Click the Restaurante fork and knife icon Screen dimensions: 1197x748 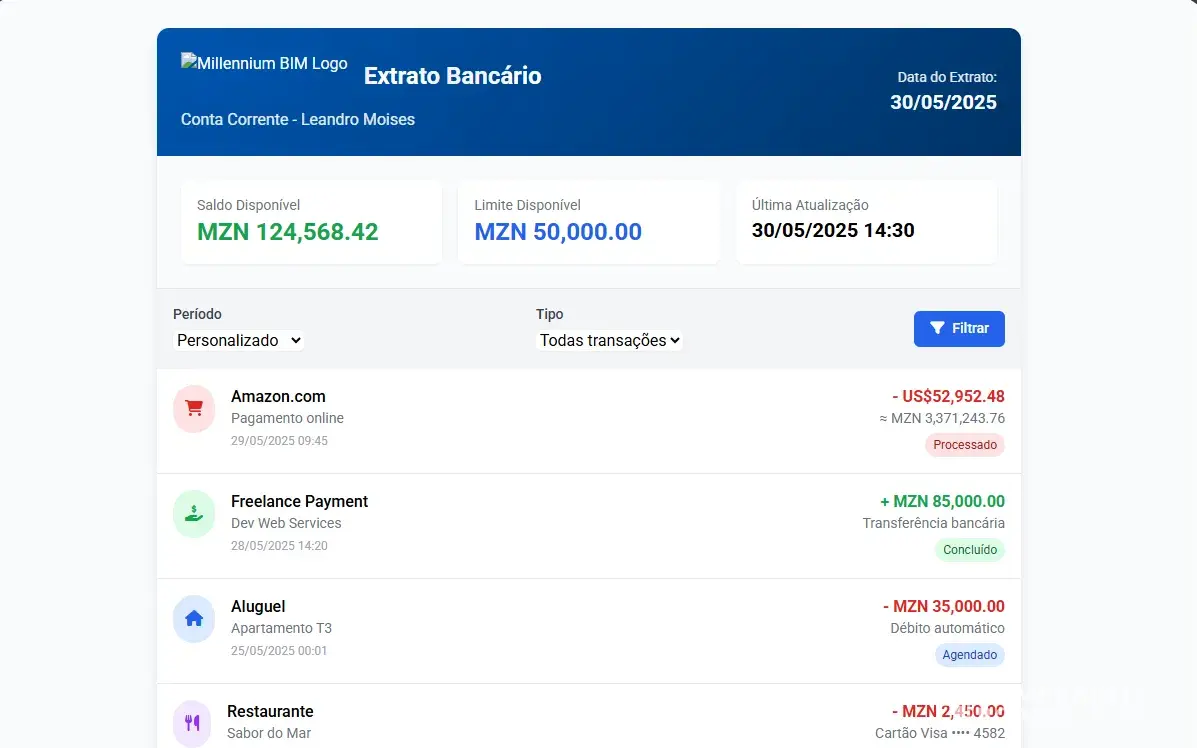193,722
